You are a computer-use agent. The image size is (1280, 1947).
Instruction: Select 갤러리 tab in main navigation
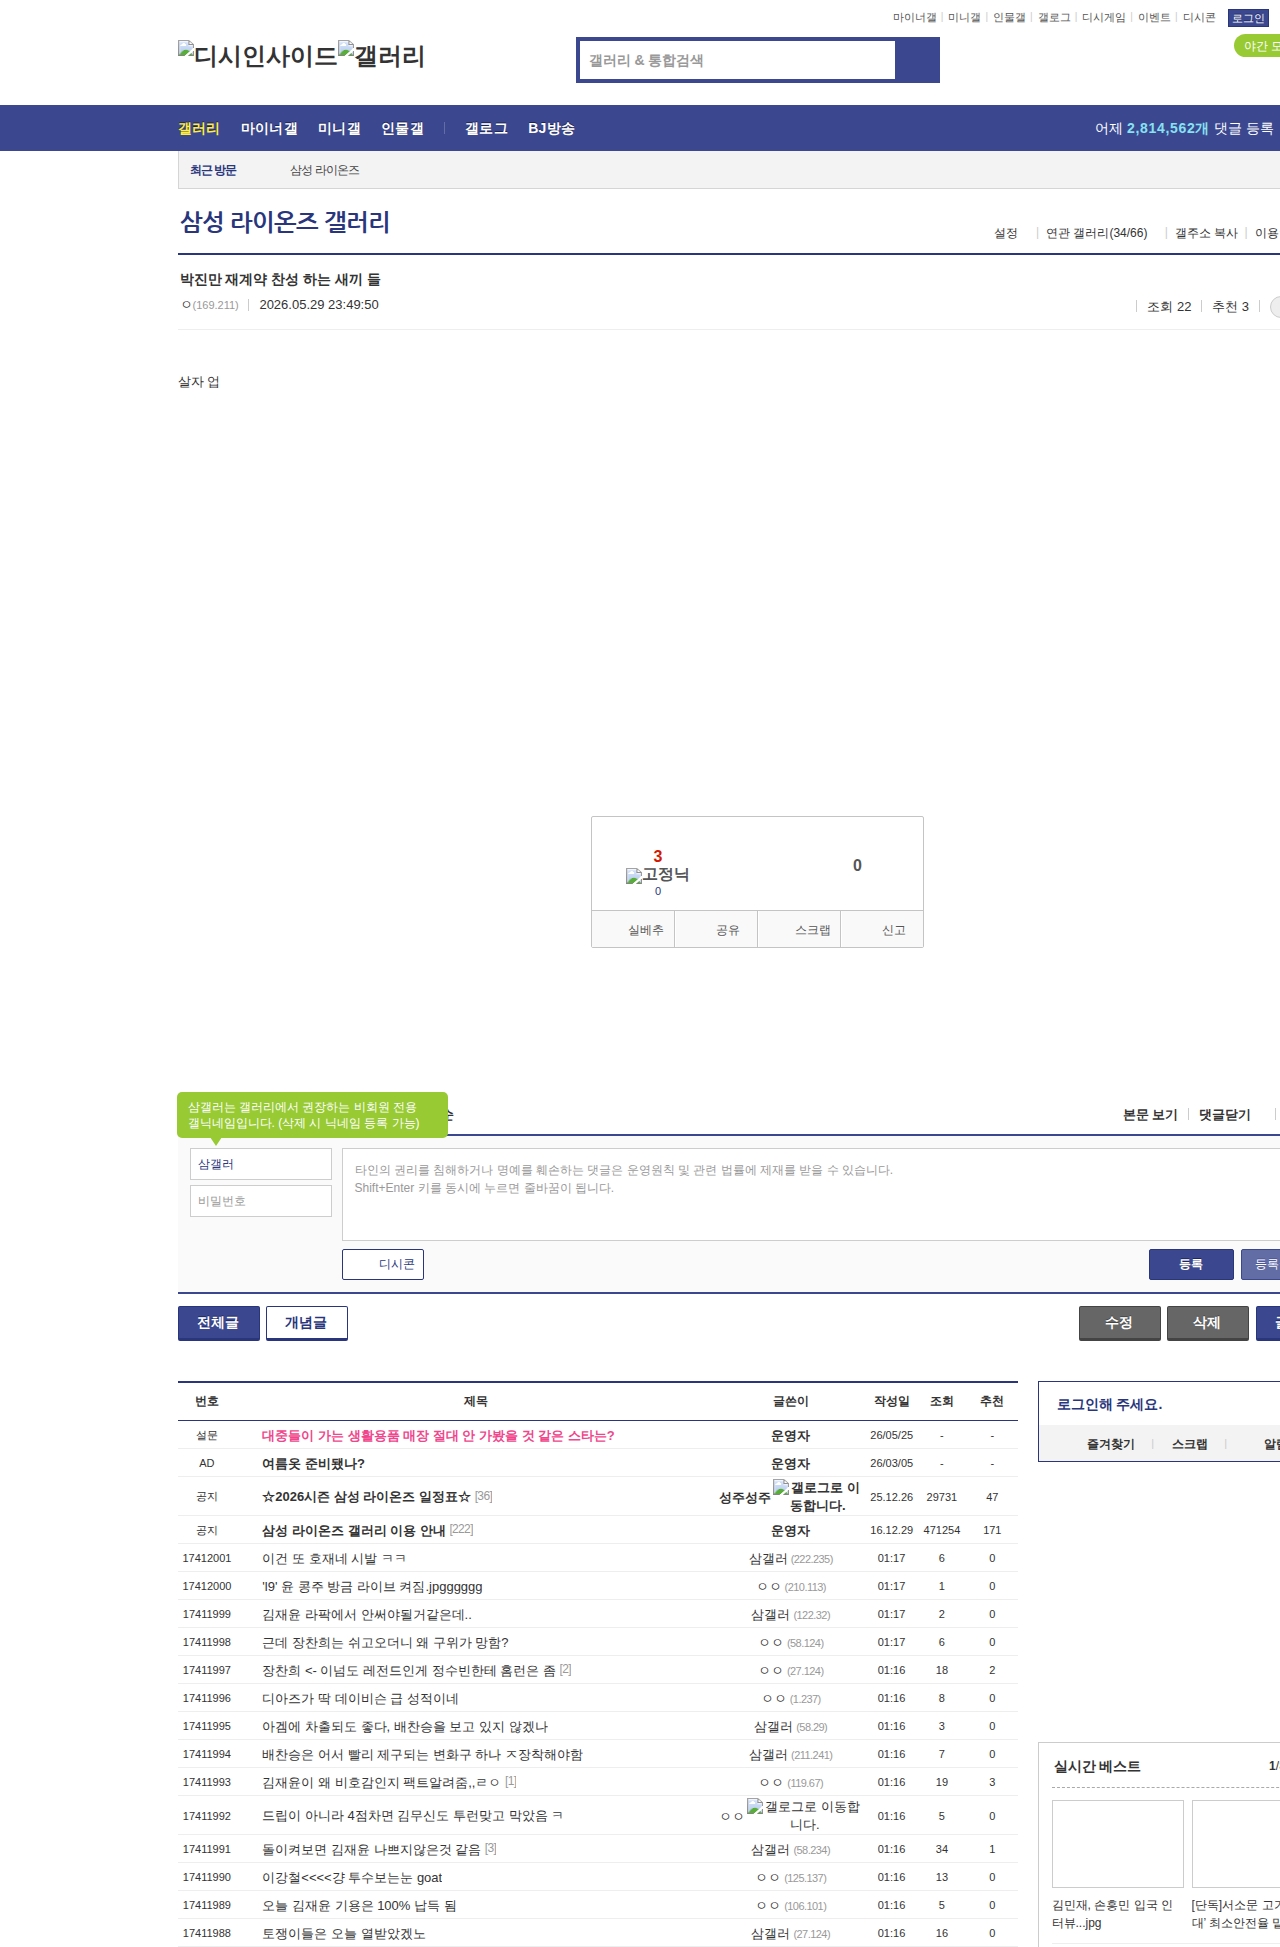coord(199,128)
